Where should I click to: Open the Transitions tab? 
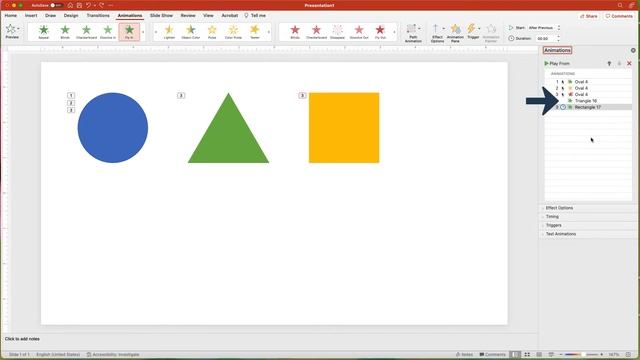point(98,16)
